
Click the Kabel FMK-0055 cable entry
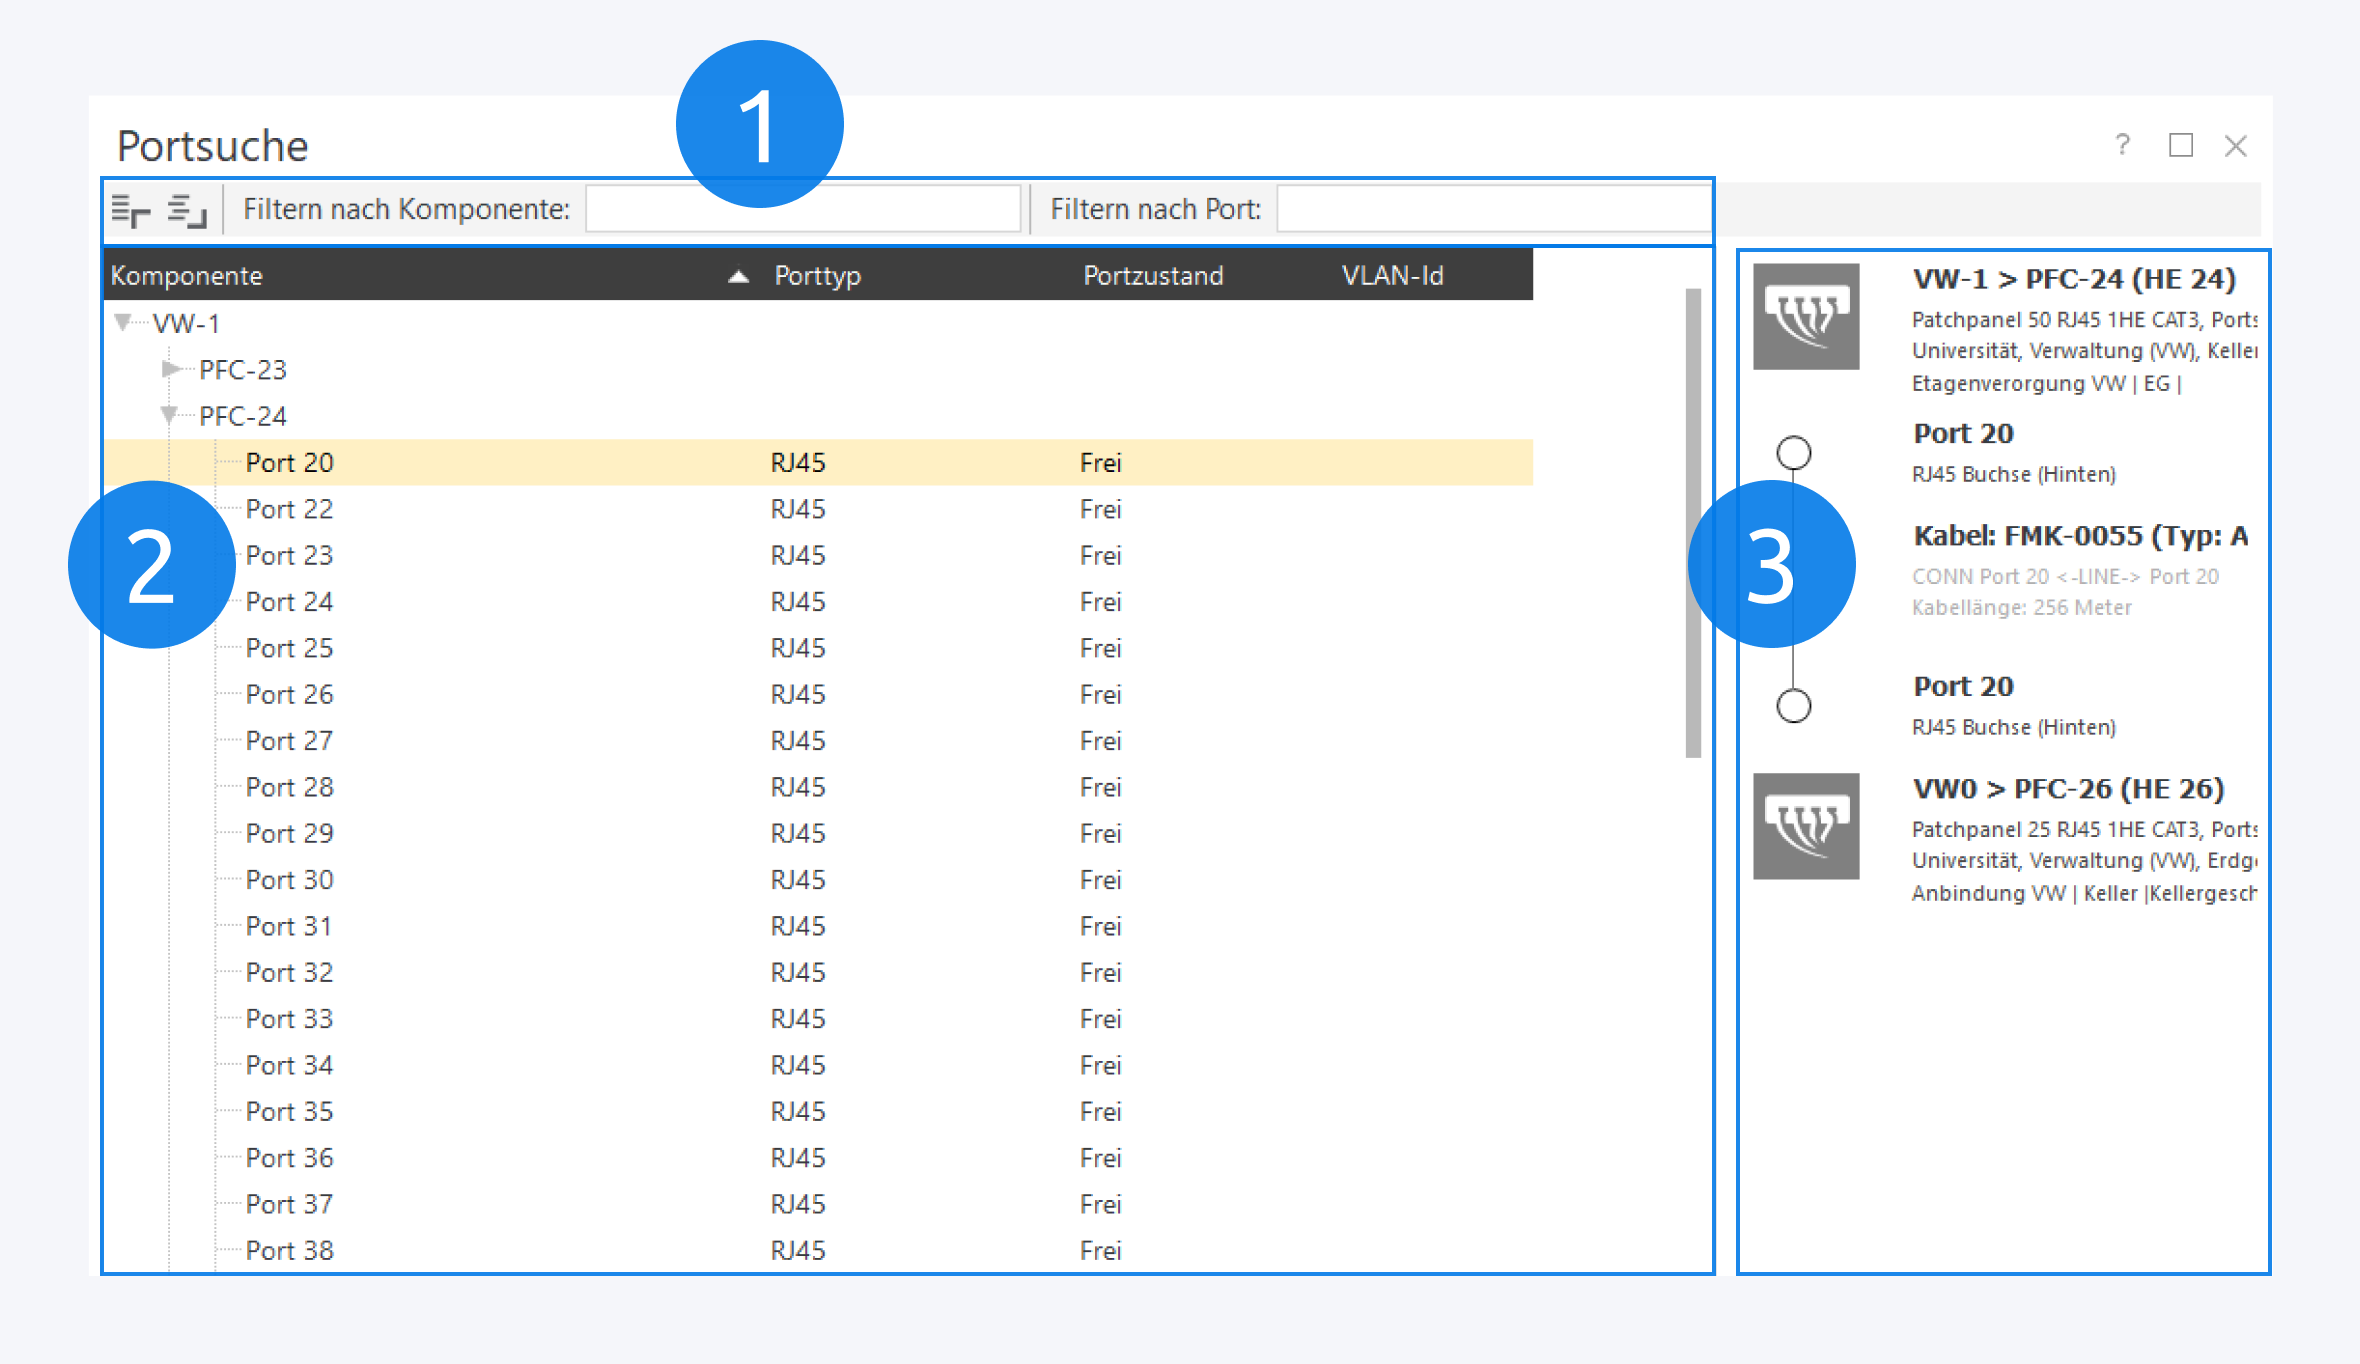(x=2078, y=537)
